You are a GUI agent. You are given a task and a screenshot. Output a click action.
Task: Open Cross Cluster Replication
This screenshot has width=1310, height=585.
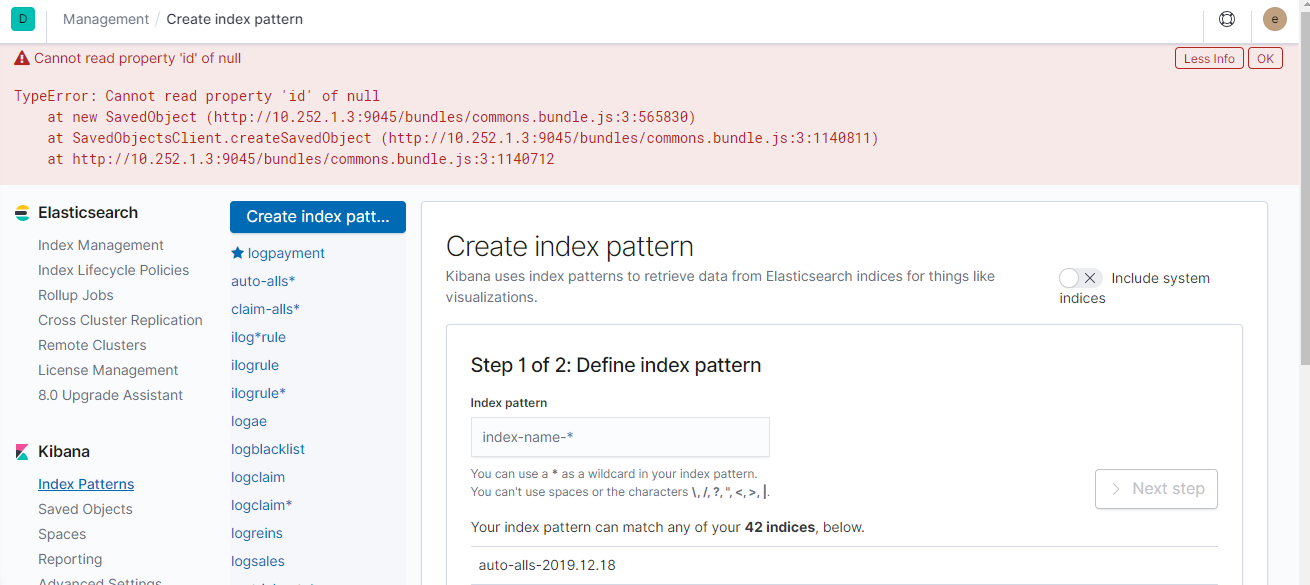coord(120,320)
